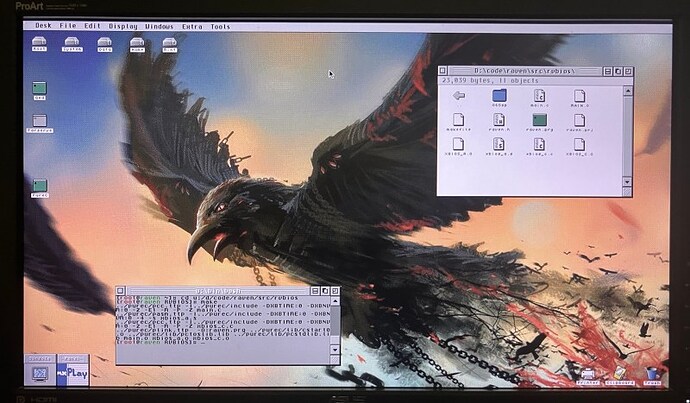Select the xbios_a.o file icon
This screenshot has width=690, height=403.
[x=459, y=146]
